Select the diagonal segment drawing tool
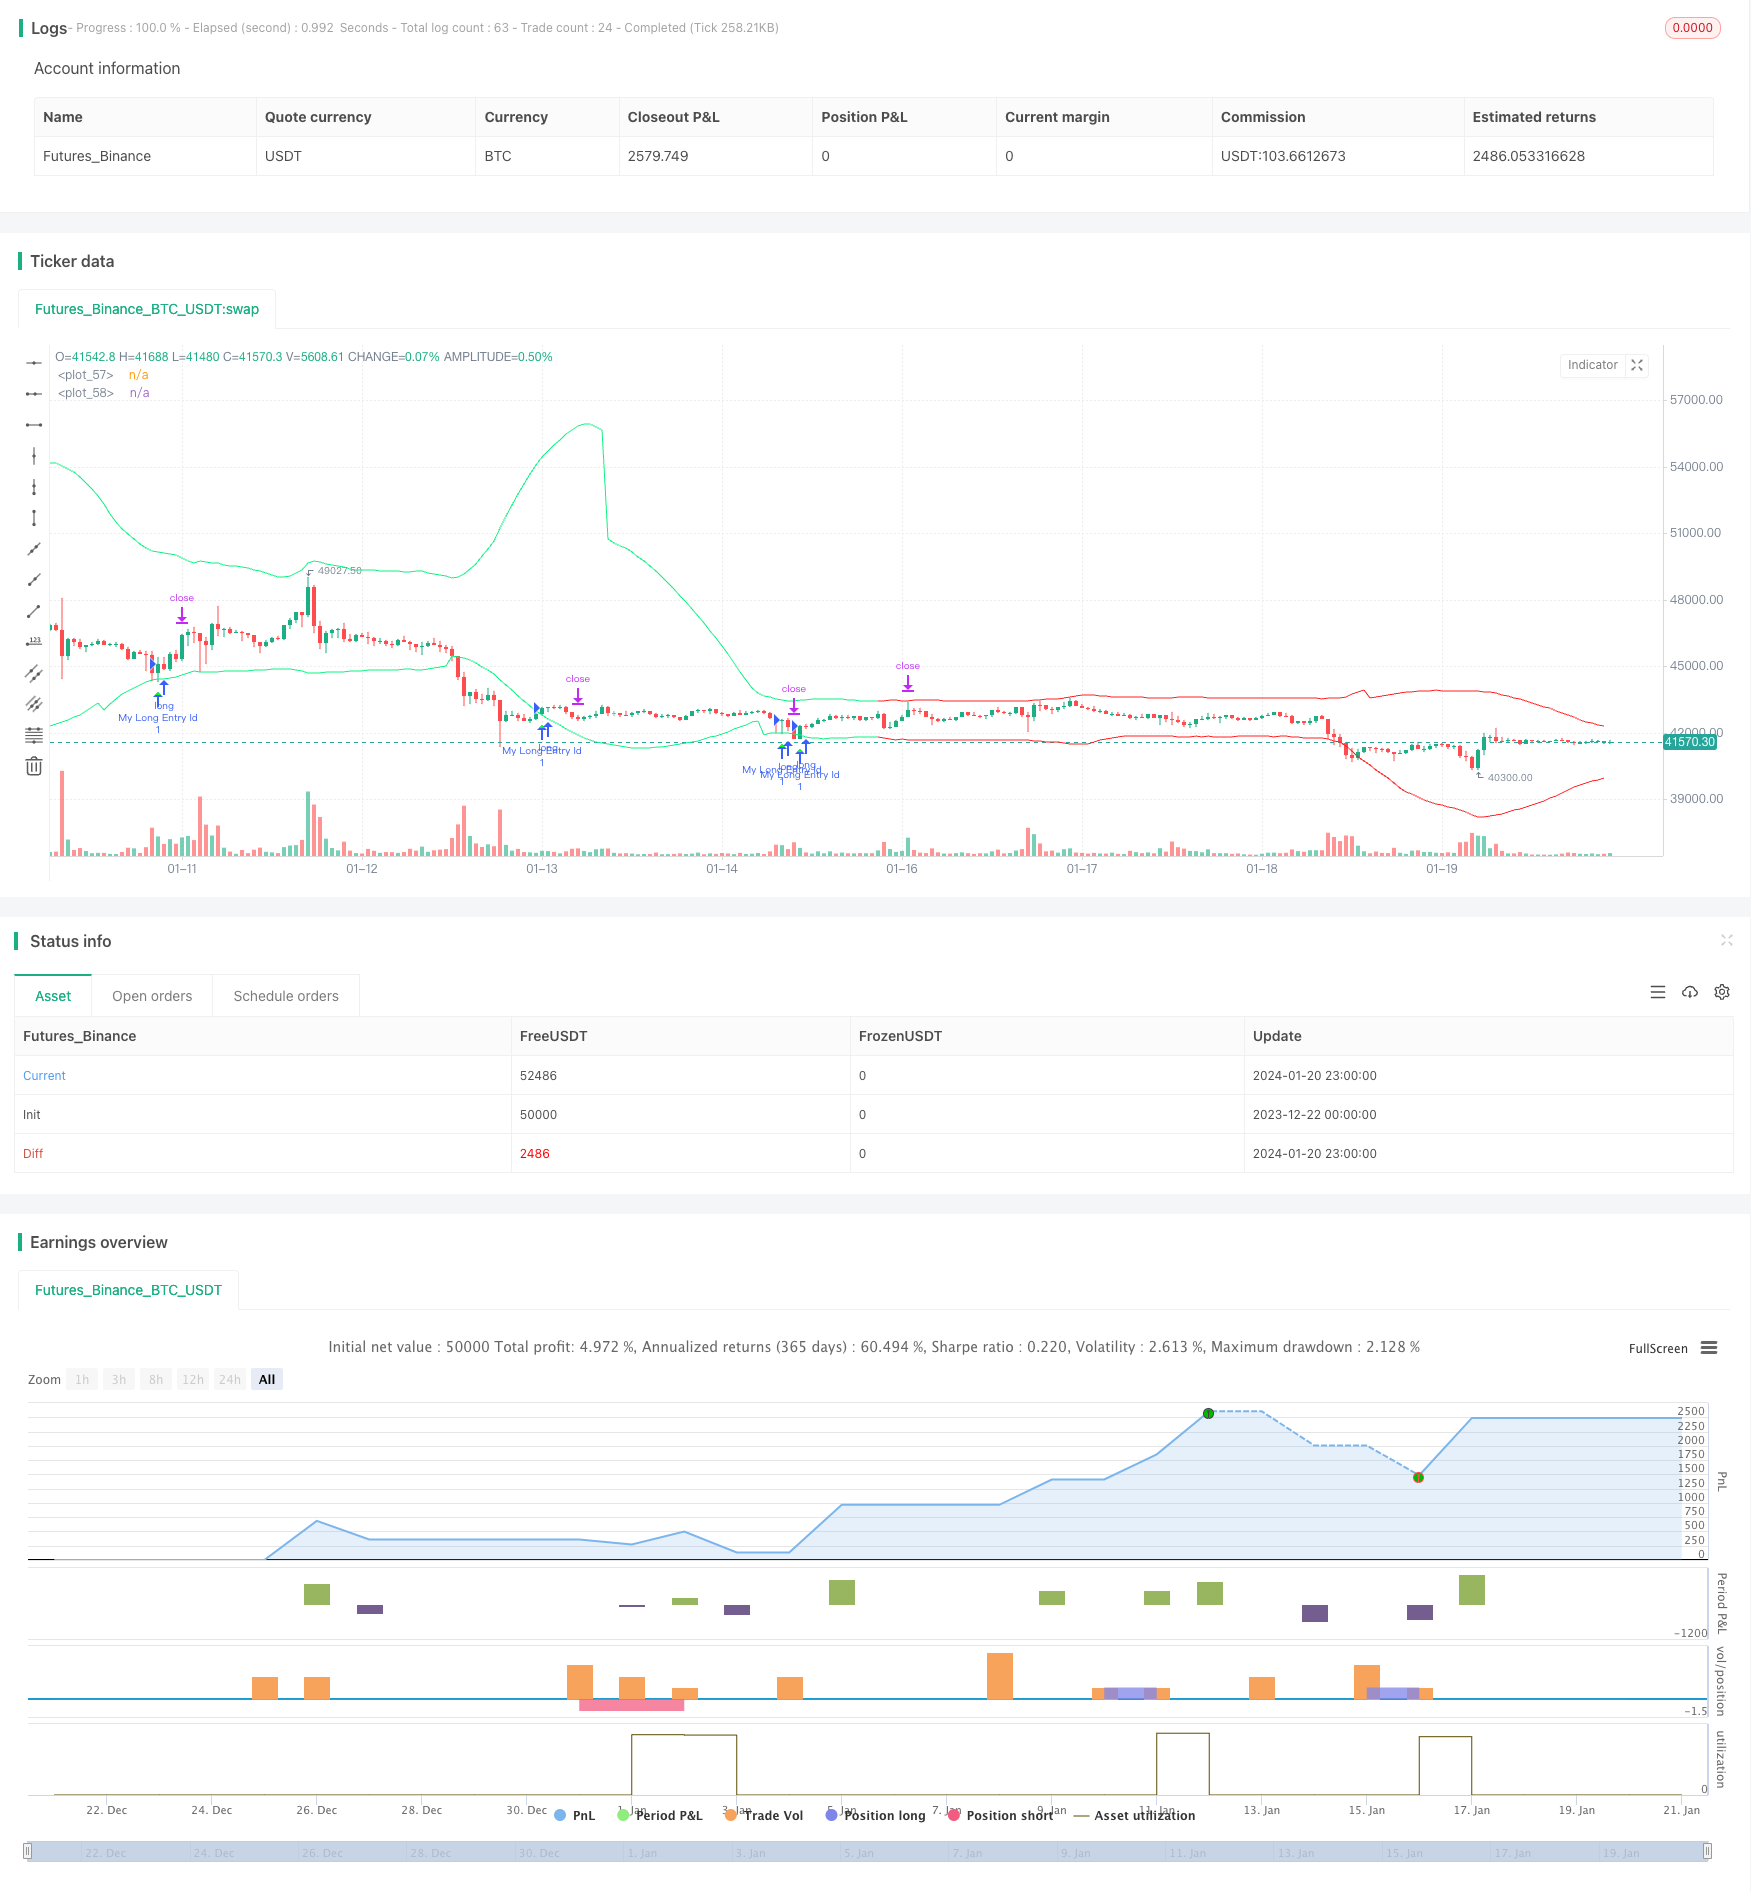The image size is (1751, 1892). click(x=34, y=611)
